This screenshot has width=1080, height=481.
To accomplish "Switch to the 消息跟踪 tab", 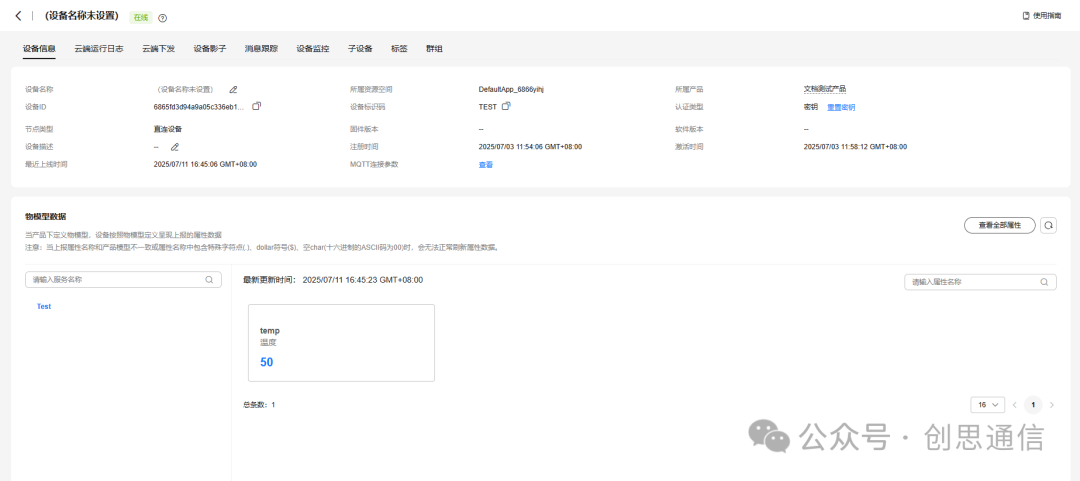I will coord(261,49).
